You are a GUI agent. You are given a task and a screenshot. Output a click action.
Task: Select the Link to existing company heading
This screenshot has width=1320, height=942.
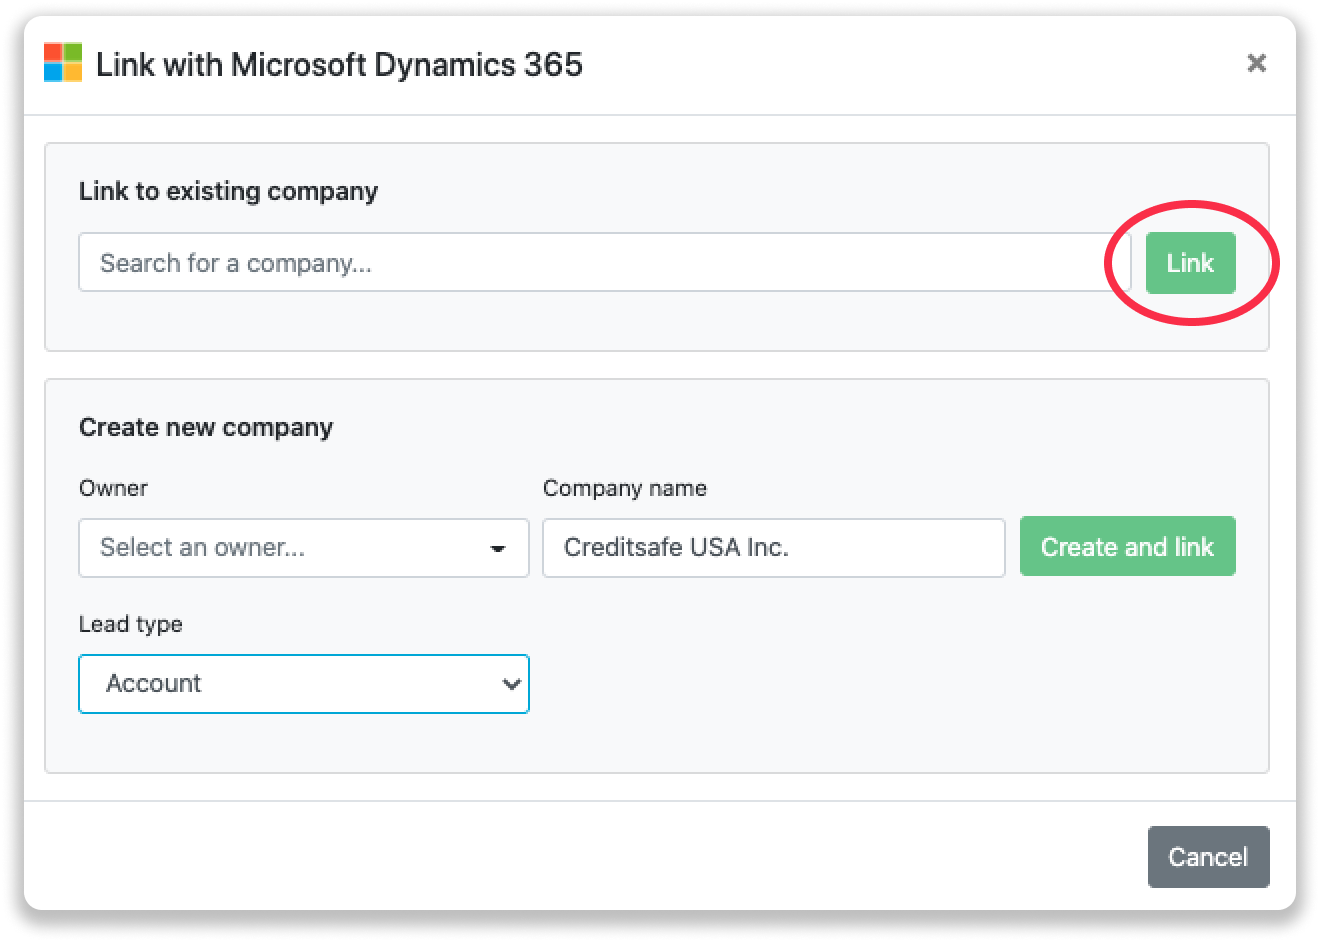tap(228, 191)
